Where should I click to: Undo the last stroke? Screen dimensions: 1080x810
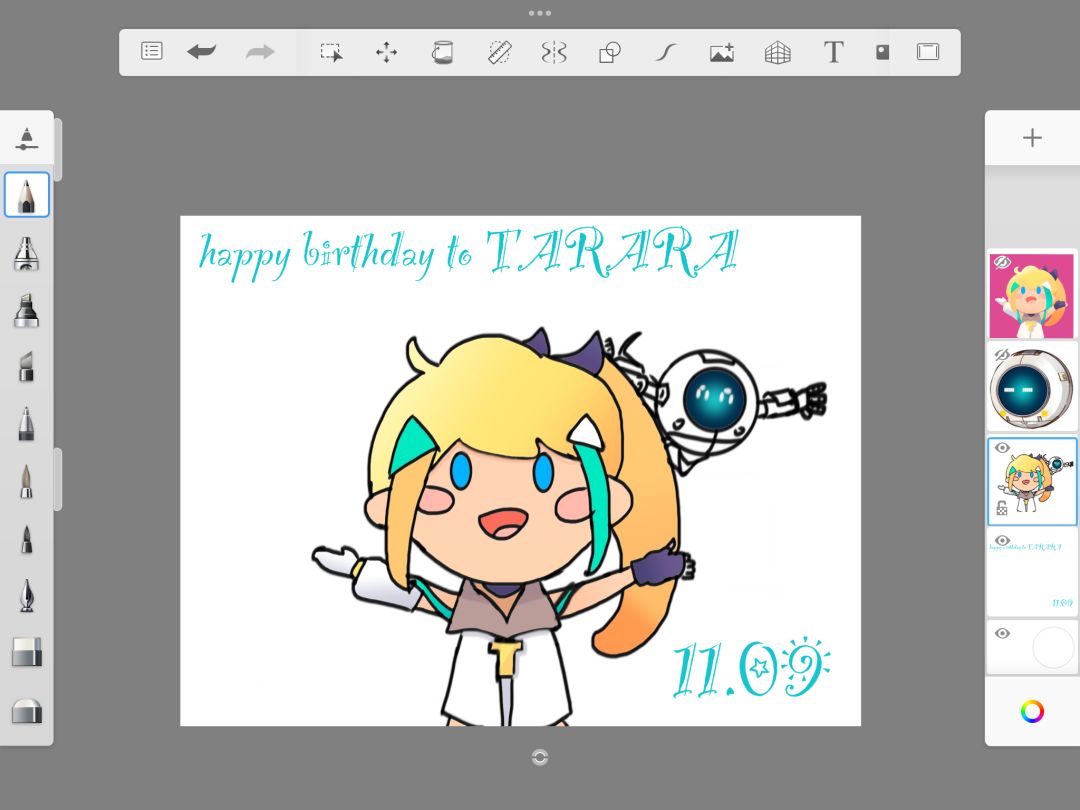coord(201,52)
